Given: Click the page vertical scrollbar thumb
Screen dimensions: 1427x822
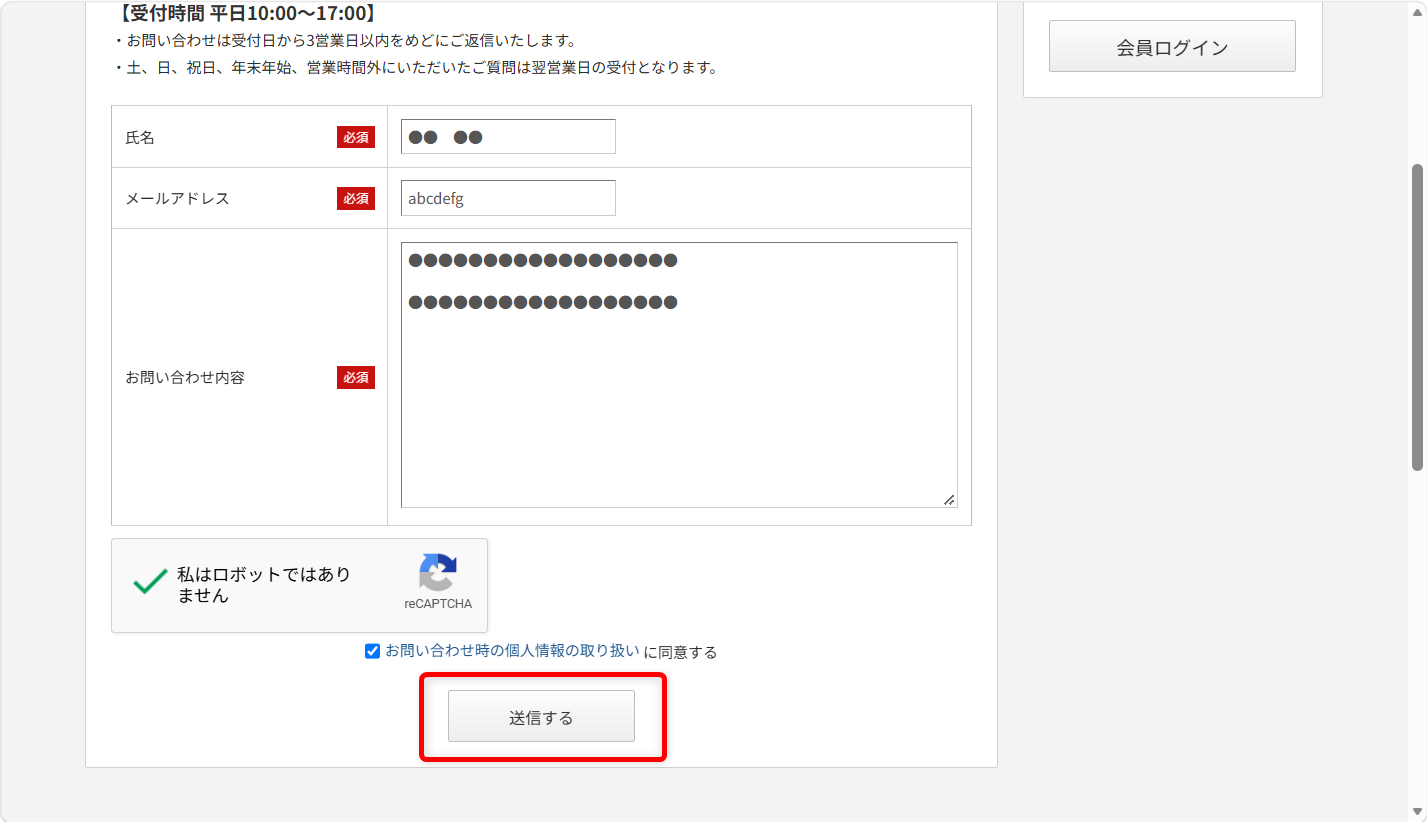Looking at the screenshot, I should click(1417, 317).
